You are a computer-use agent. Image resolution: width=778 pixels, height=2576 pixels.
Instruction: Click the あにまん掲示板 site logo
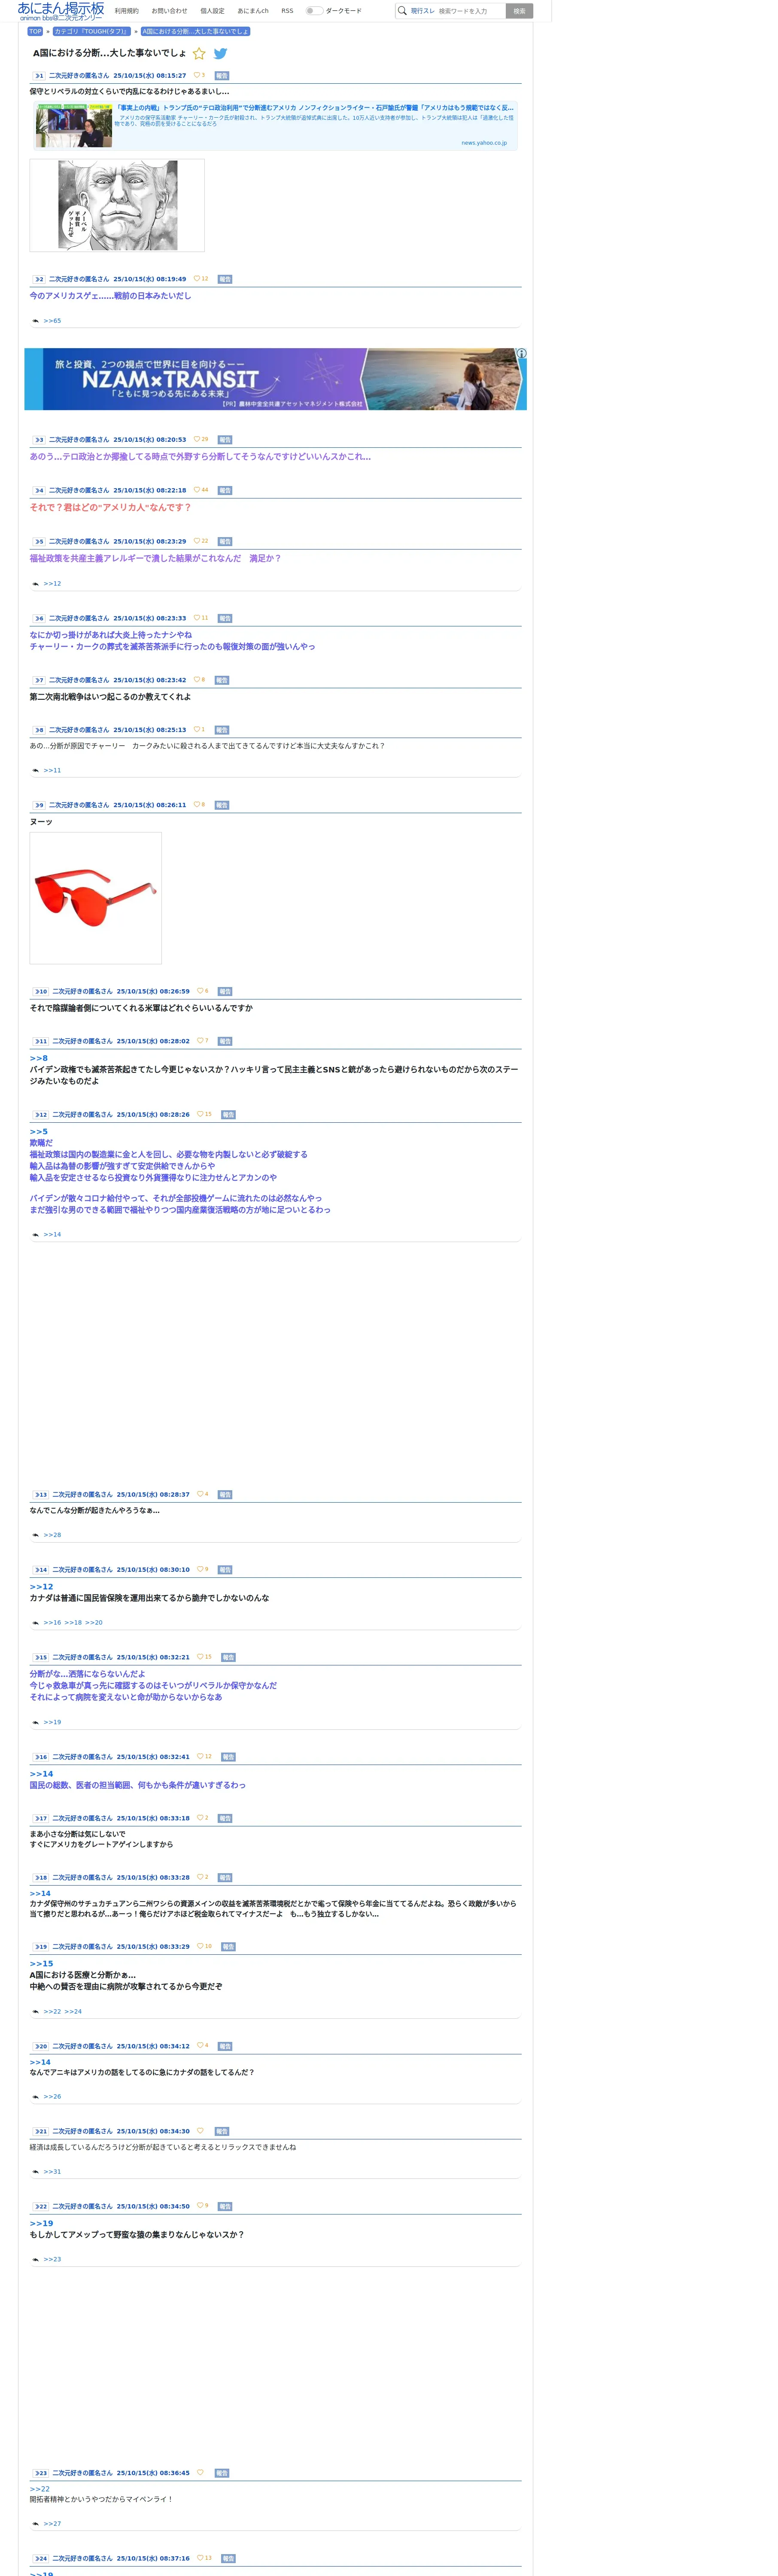[x=61, y=11]
